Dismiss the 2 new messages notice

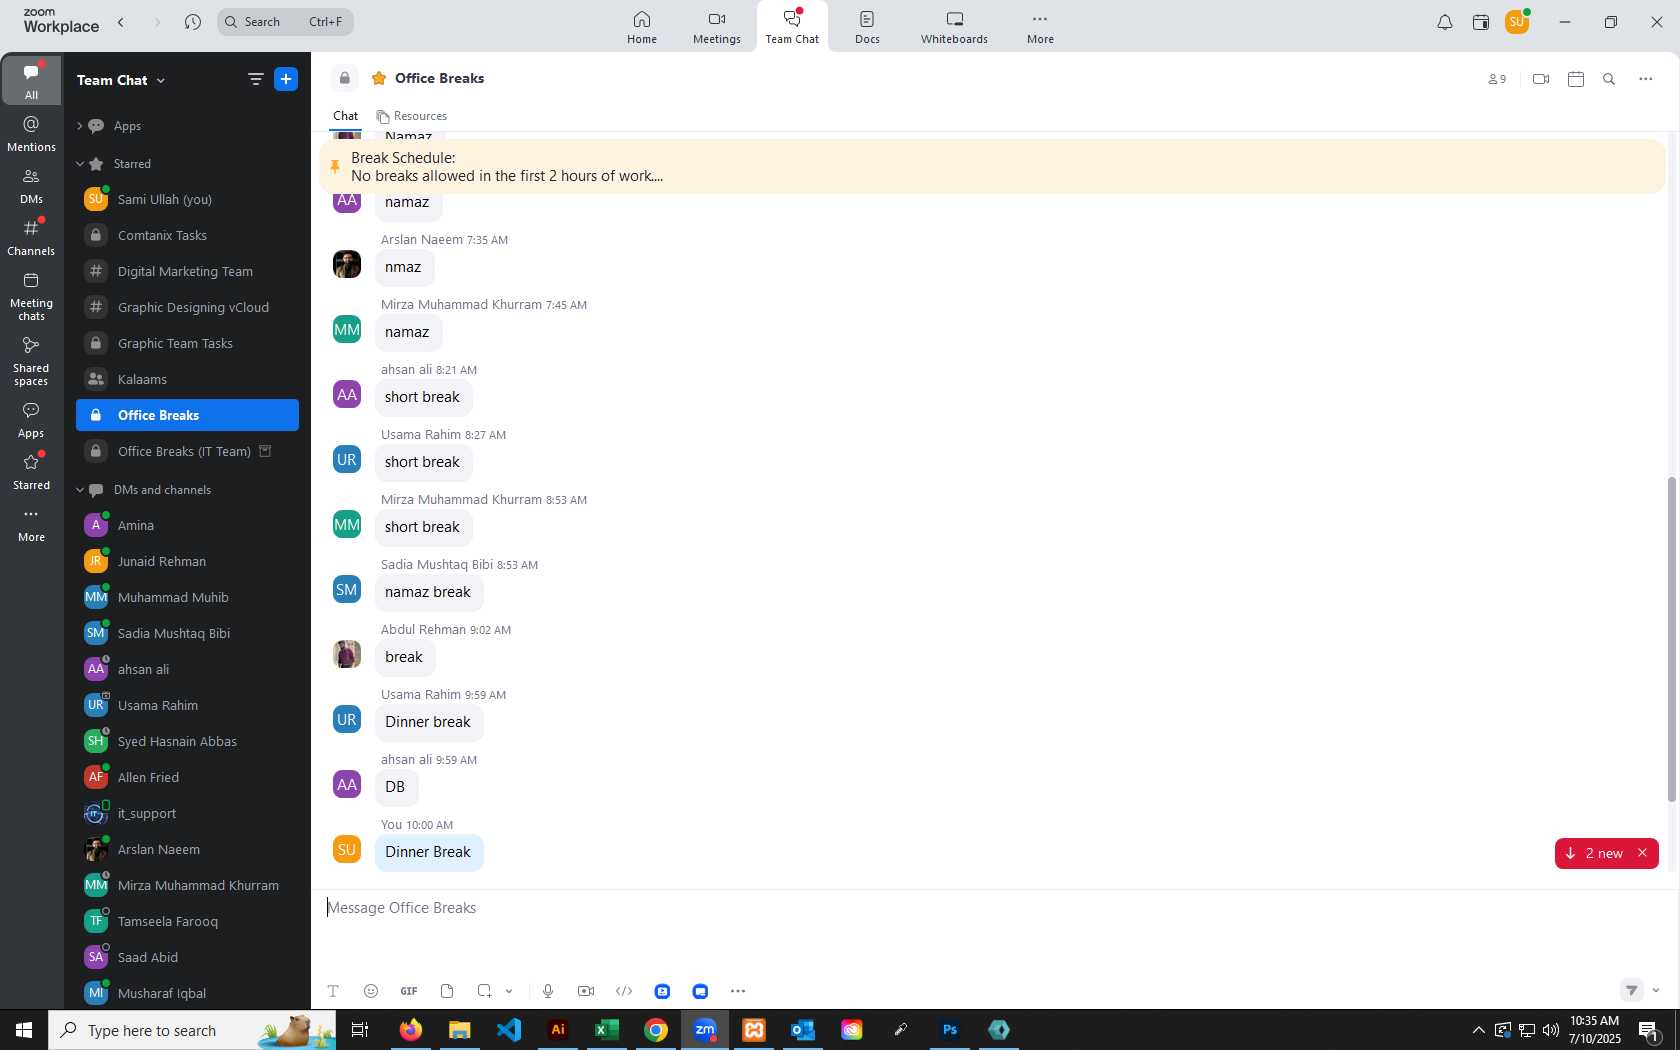tap(1642, 853)
